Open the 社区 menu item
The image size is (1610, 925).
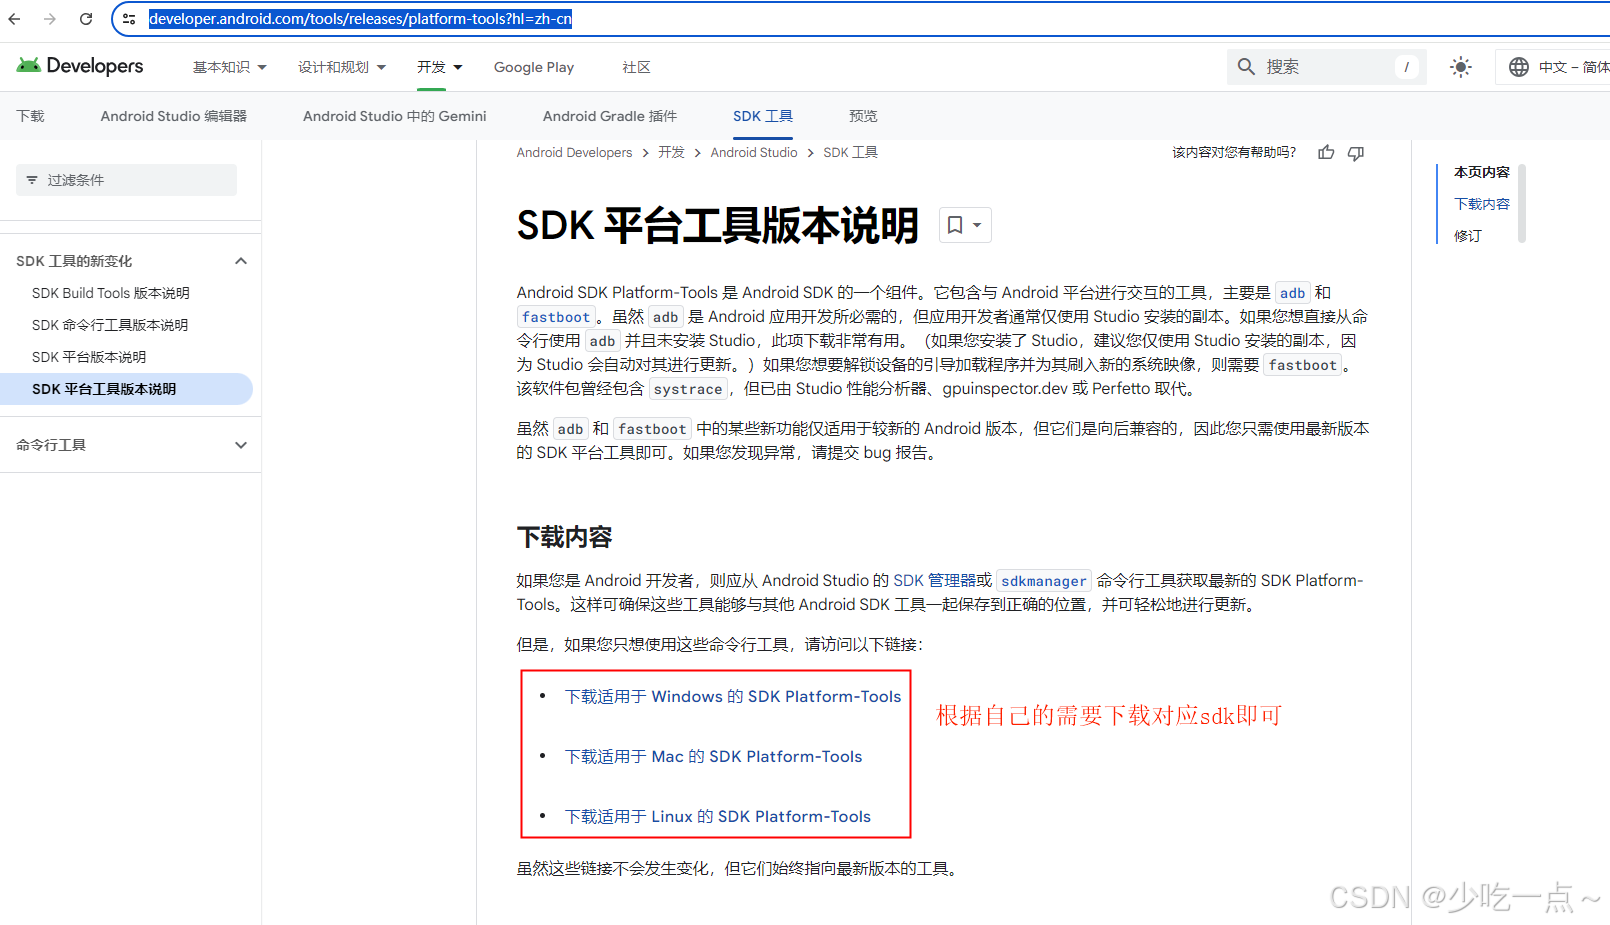click(636, 67)
